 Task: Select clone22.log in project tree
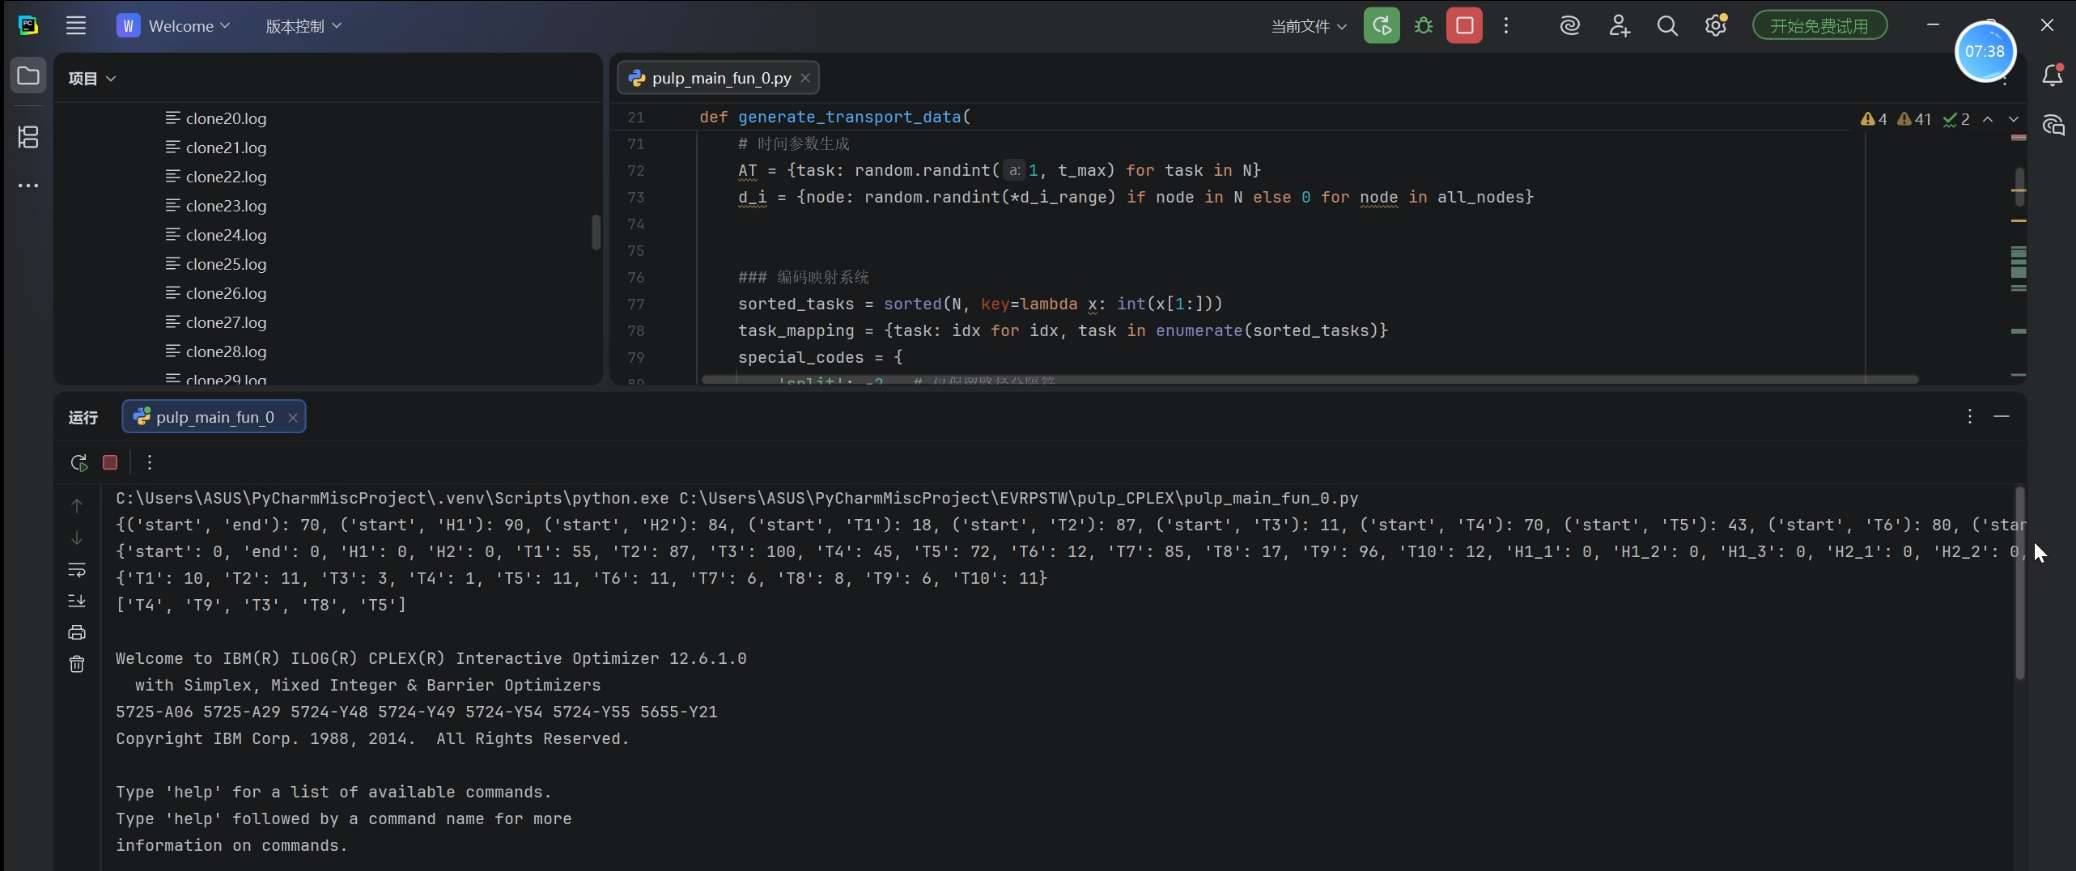(216, 176)
